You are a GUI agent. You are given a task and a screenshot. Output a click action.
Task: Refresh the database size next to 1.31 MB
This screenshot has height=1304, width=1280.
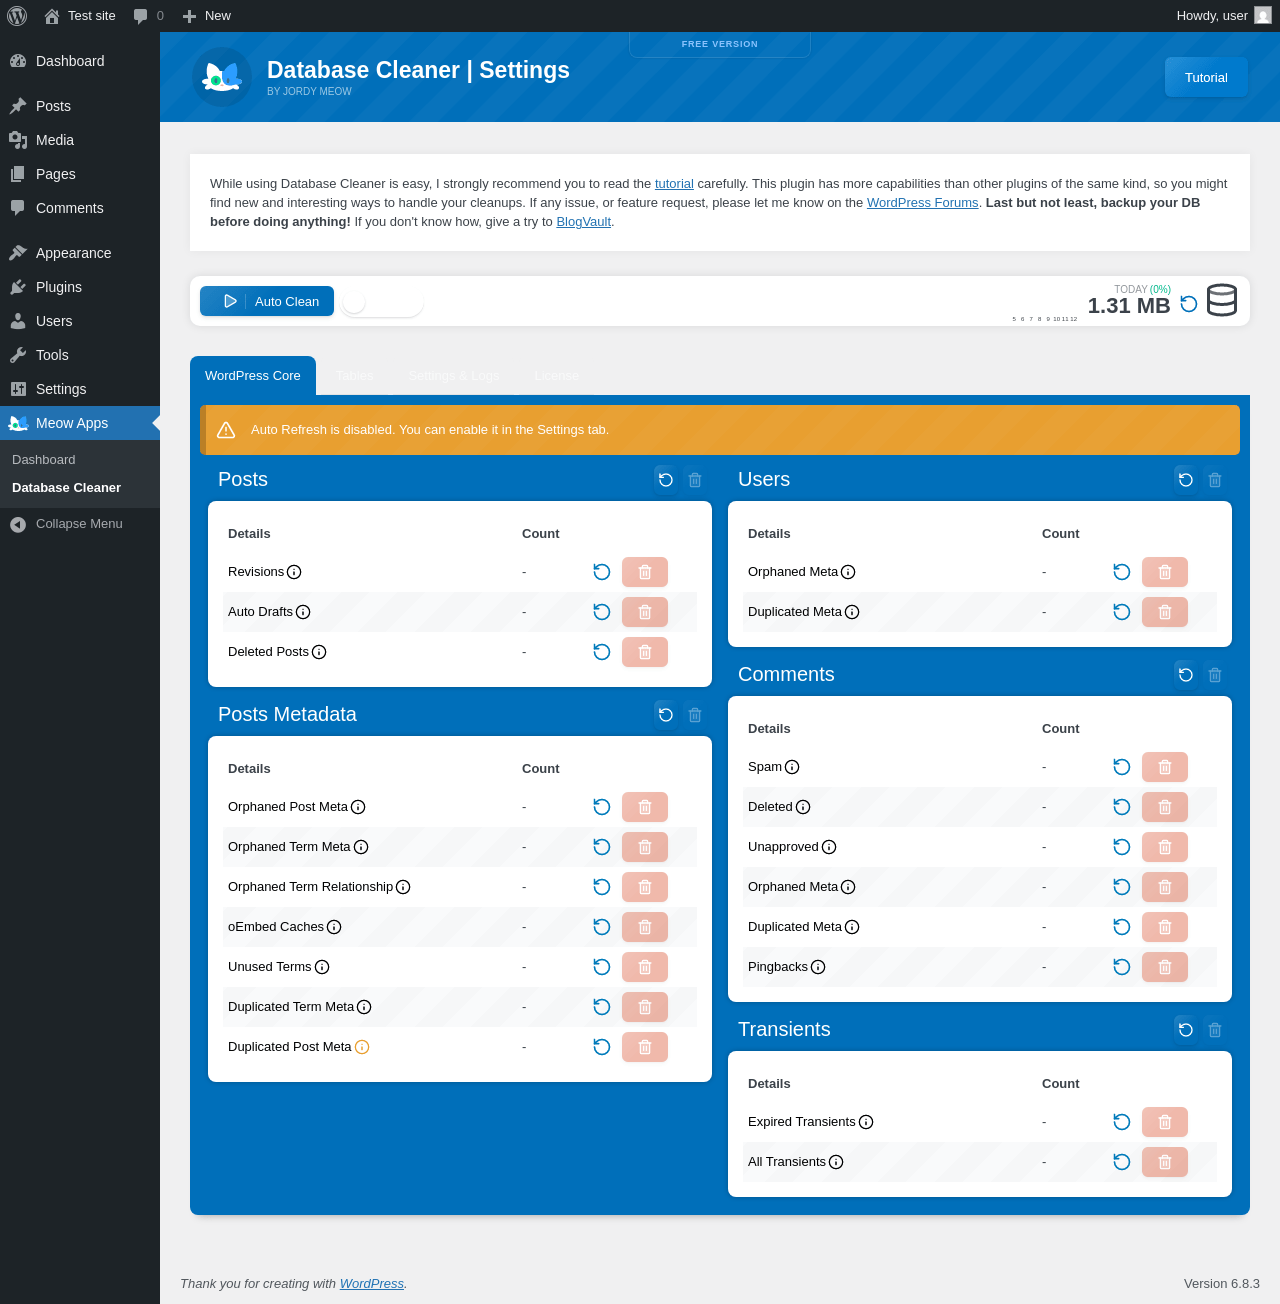(1189, 304)
